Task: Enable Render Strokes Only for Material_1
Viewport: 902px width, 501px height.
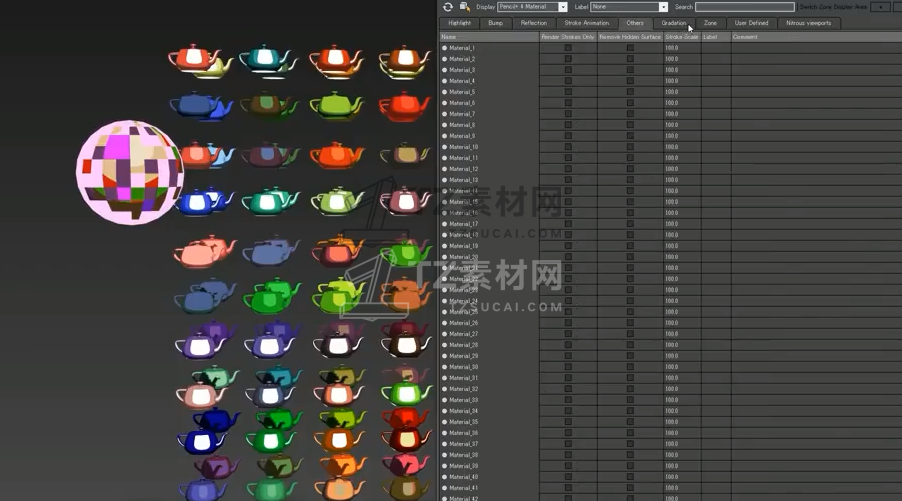Action: point(568,48)
